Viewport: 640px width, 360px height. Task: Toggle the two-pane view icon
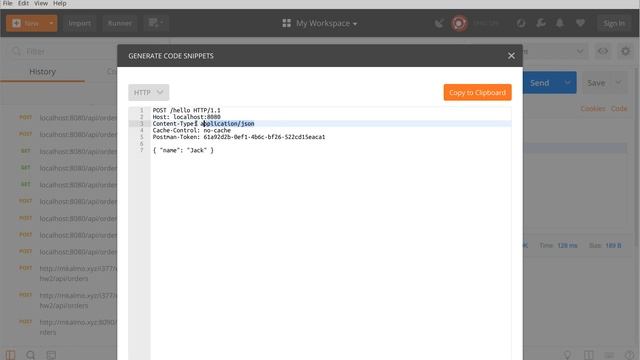[588, 355]
